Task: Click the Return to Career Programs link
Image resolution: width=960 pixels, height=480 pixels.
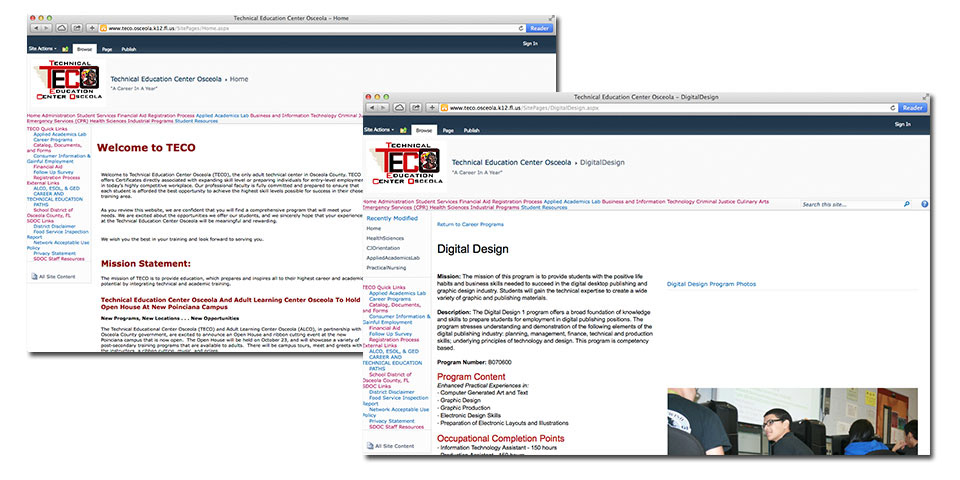Action: point(470,225)
